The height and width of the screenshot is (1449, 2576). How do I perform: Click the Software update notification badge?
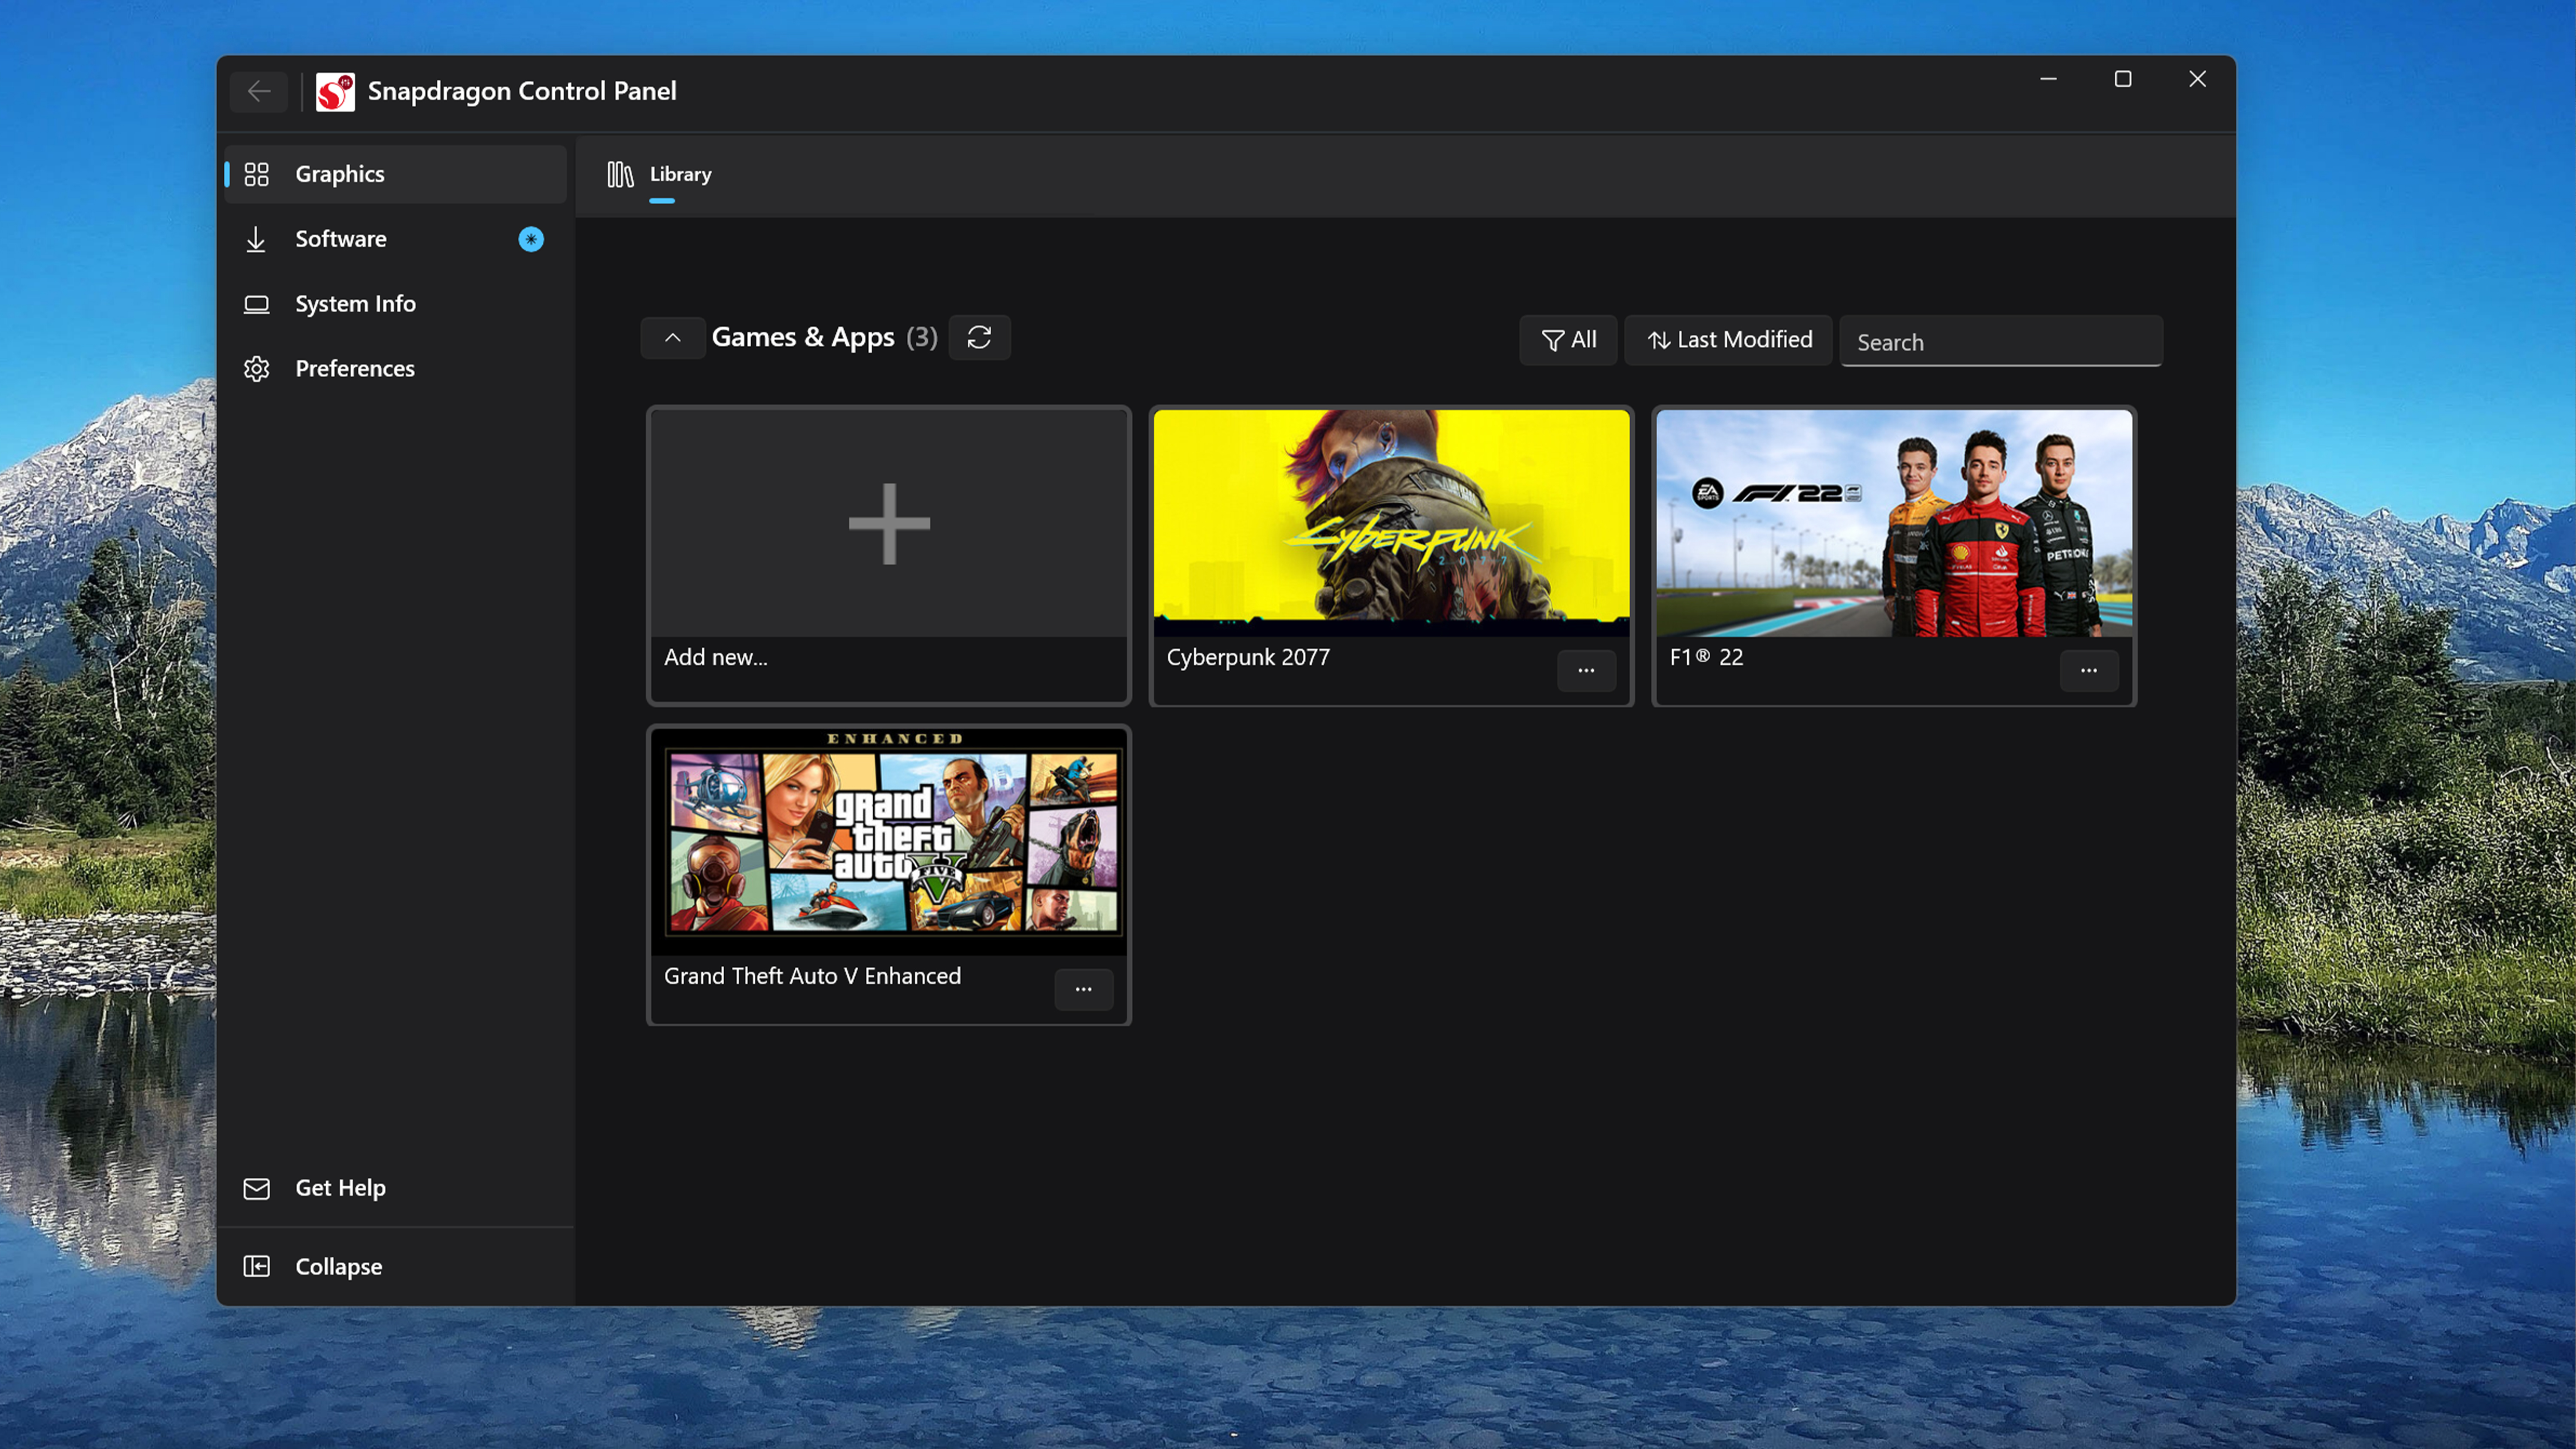531,239
